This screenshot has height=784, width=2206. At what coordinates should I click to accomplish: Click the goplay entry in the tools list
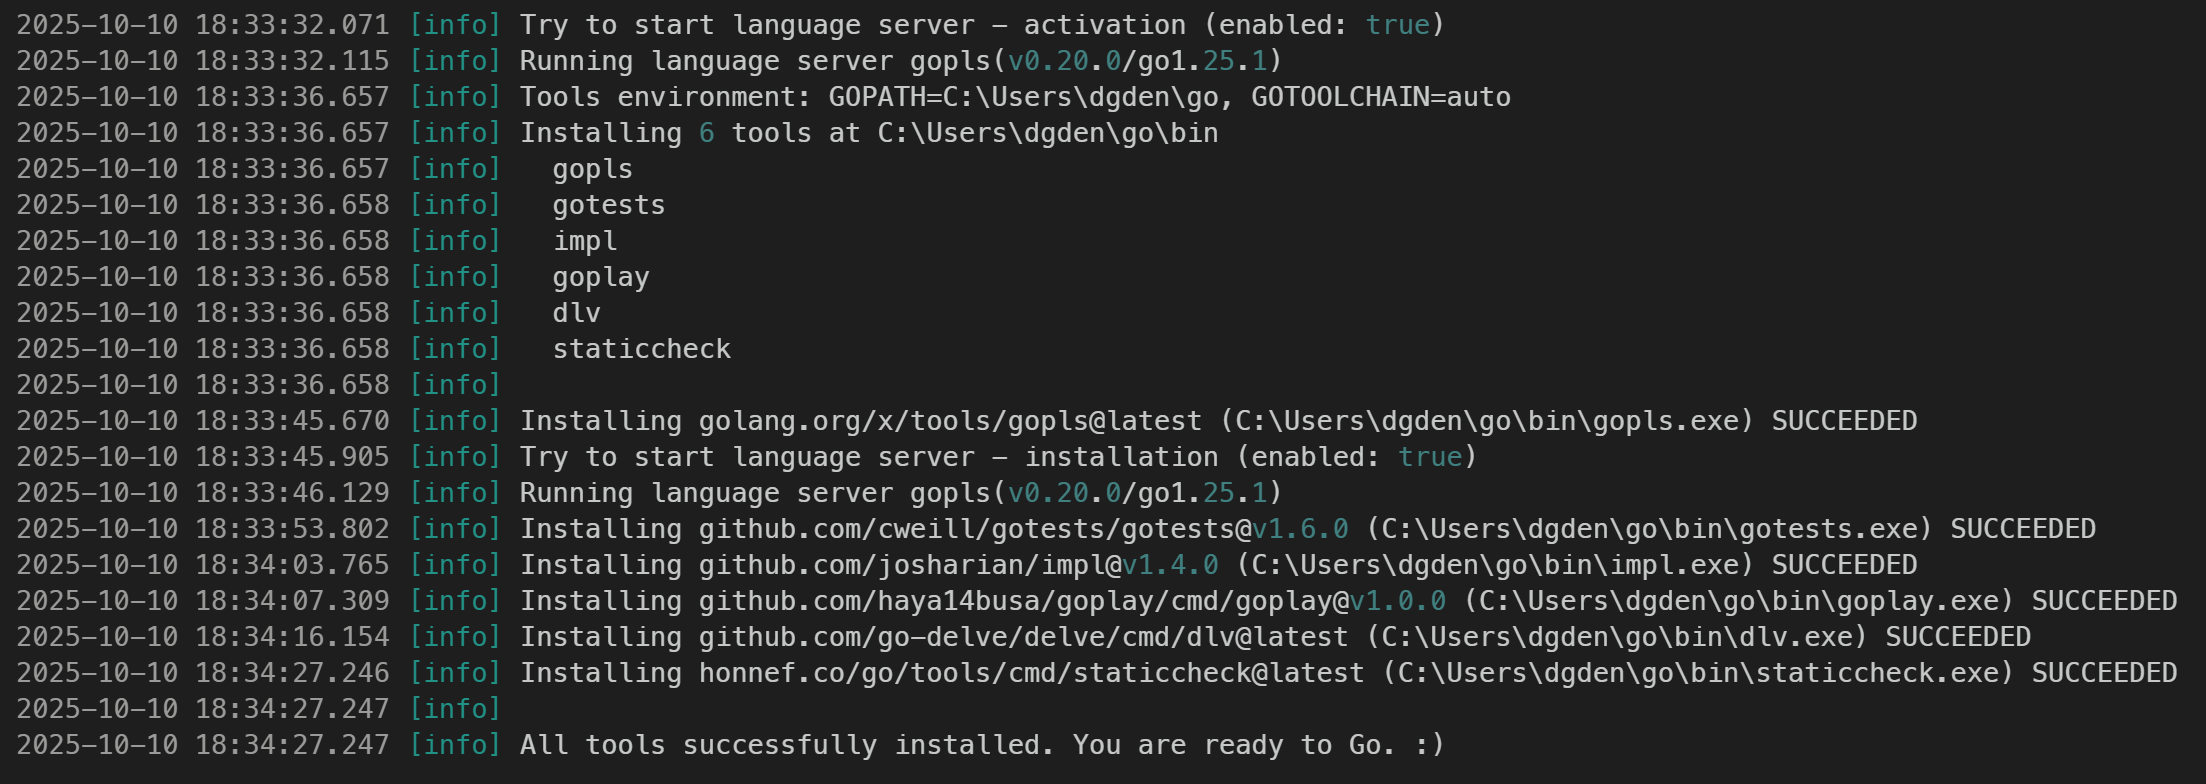pyautogui.click(x=600, y=277)
